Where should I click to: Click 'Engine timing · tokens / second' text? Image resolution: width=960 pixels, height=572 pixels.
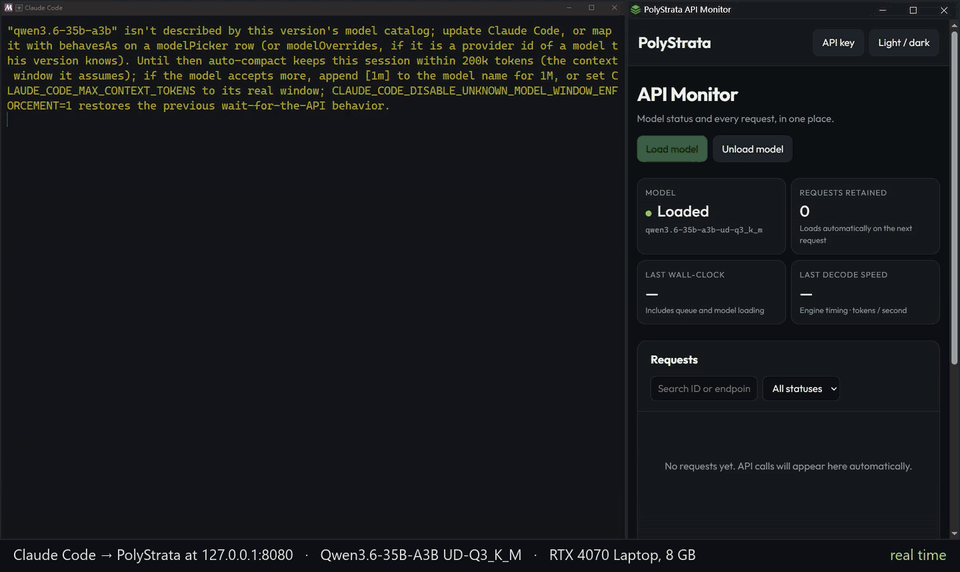(x=853, y=310)
